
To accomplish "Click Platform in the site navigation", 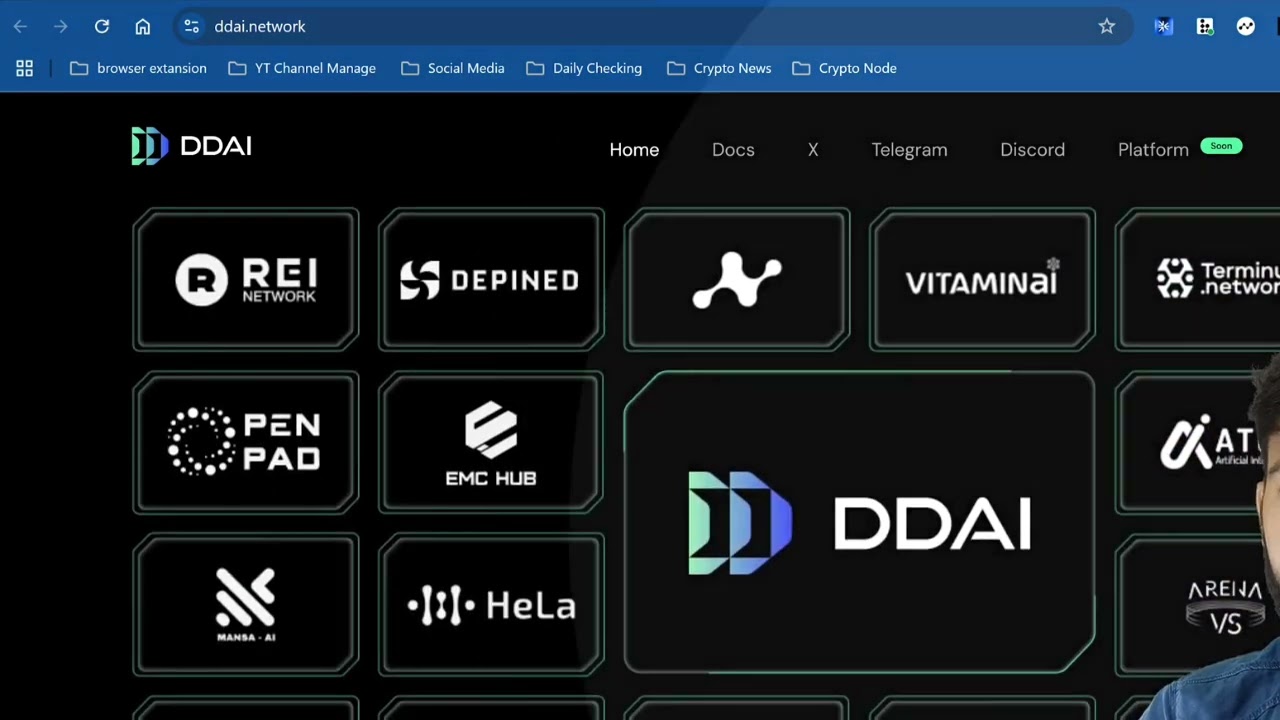I will (1153, 149).
